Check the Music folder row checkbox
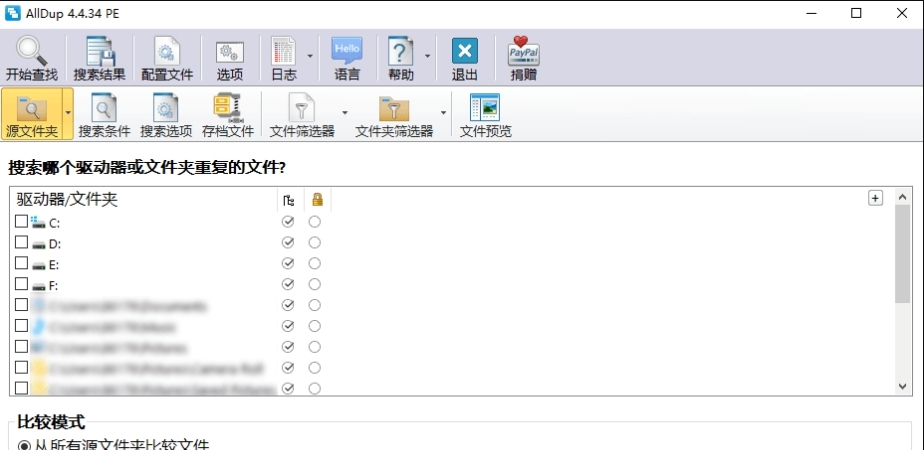 click(x=21, y=325)
